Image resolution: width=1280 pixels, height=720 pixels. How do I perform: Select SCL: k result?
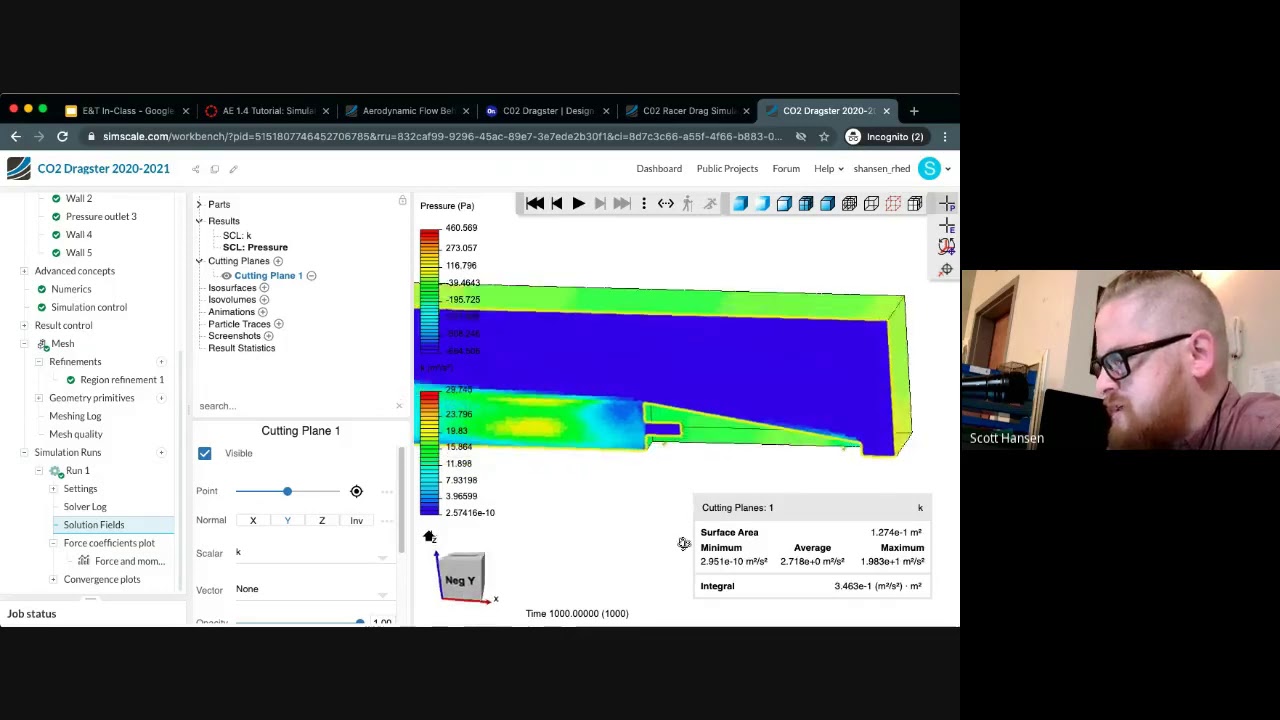[237, 236]
